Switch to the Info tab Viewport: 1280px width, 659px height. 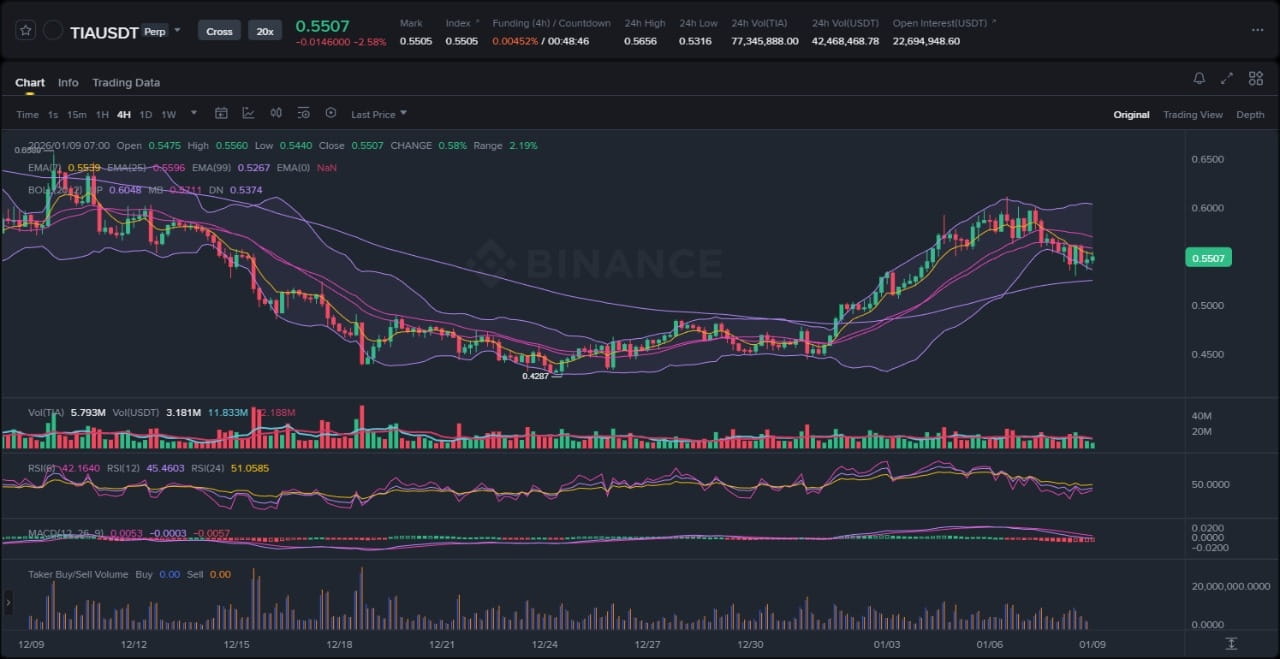[x=68, y=83]
